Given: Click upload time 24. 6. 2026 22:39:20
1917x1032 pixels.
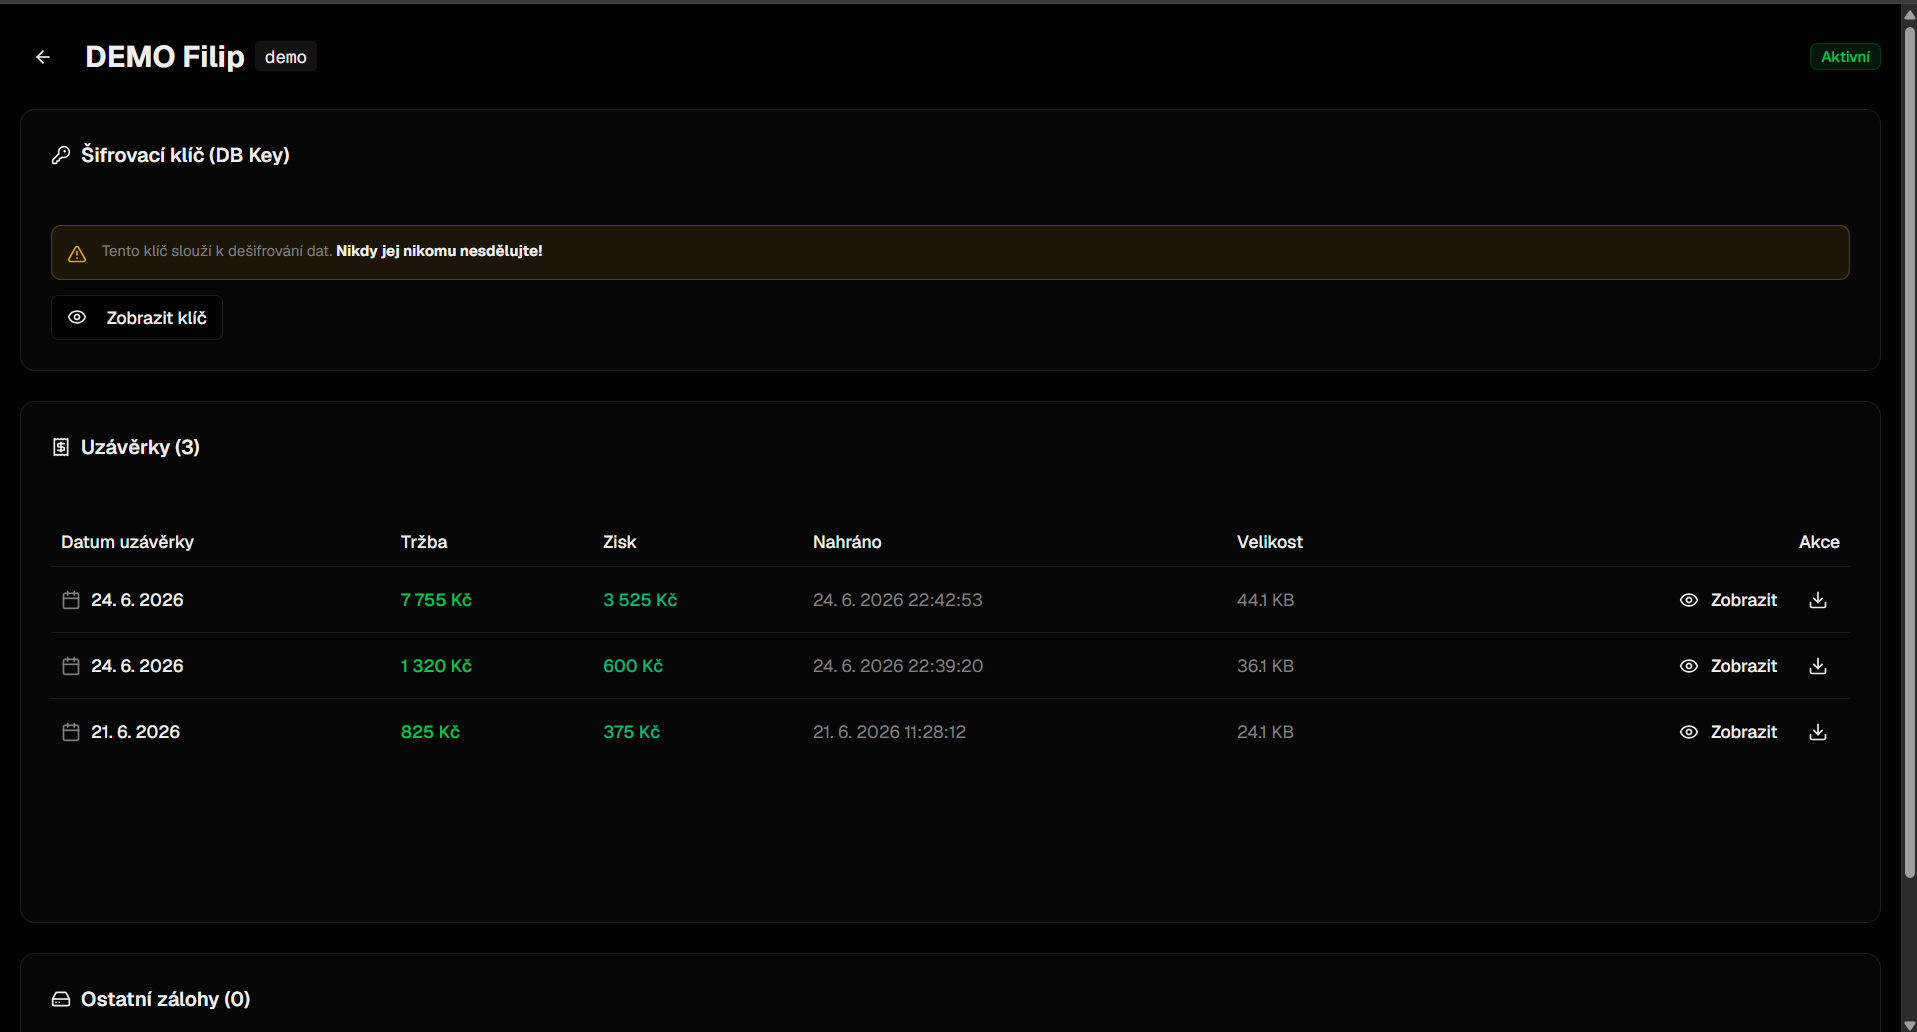Looking at the screenshot, I should click(898, 666).
